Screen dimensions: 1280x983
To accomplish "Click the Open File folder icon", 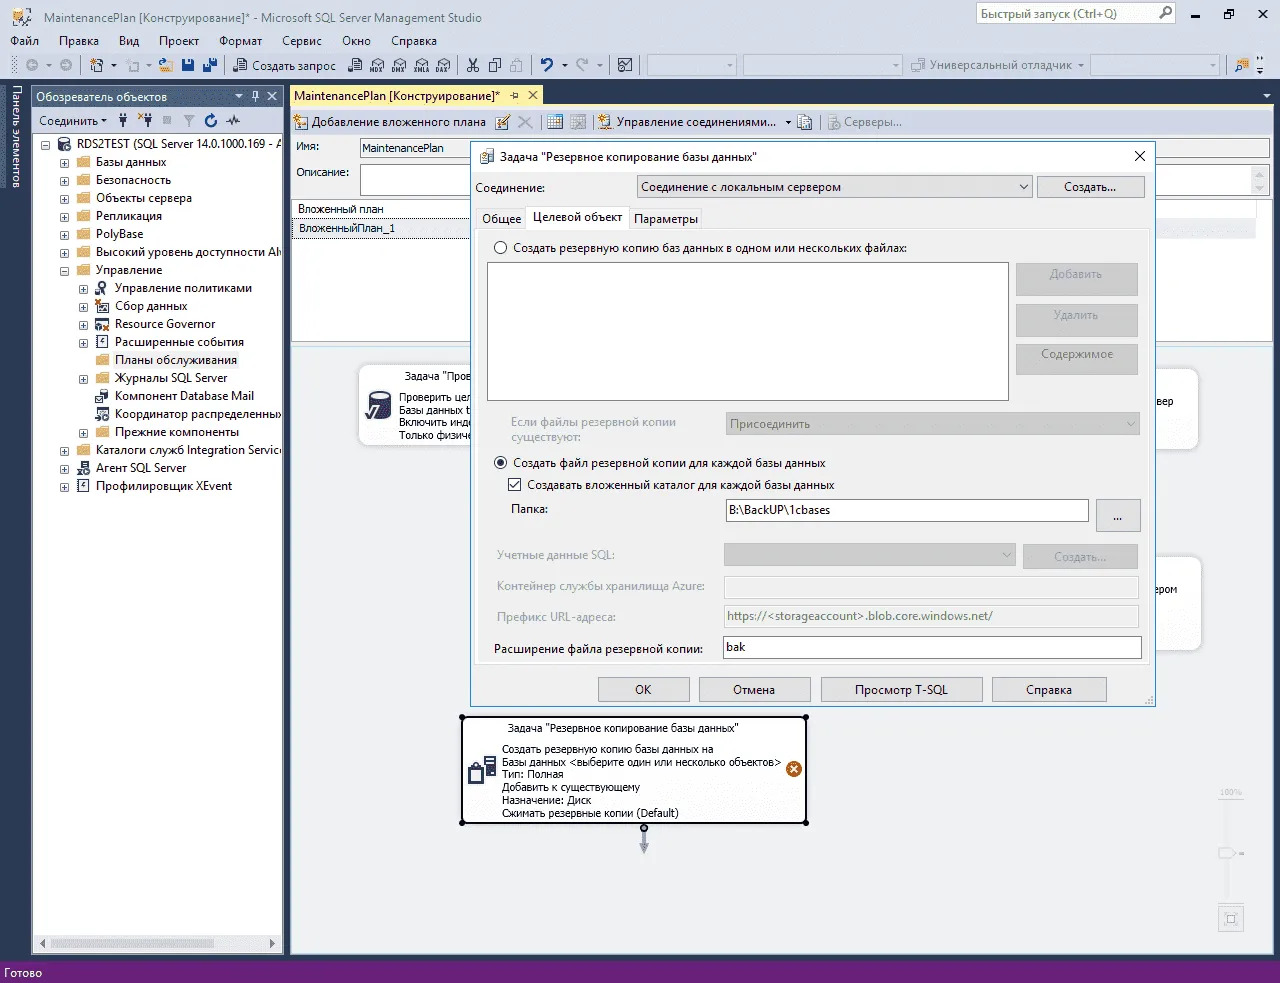I will (166, 65).
